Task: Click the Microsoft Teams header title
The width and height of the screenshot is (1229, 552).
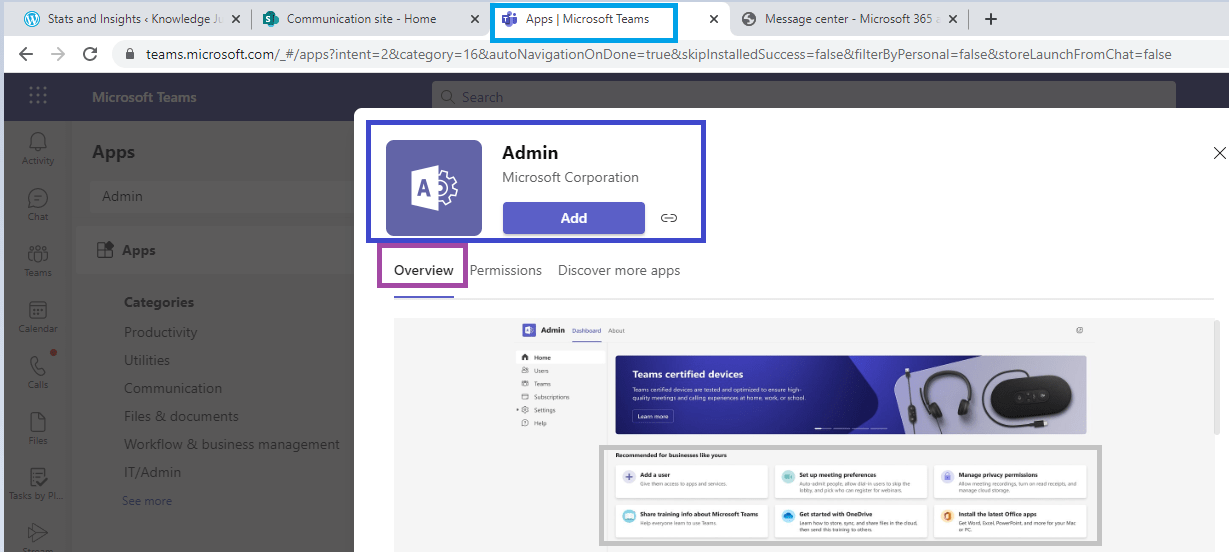Action: coord(144,97)
